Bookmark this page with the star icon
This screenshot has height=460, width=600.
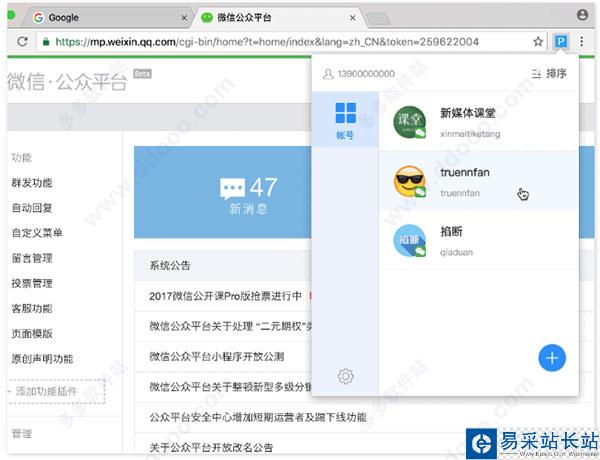point(538,41)
